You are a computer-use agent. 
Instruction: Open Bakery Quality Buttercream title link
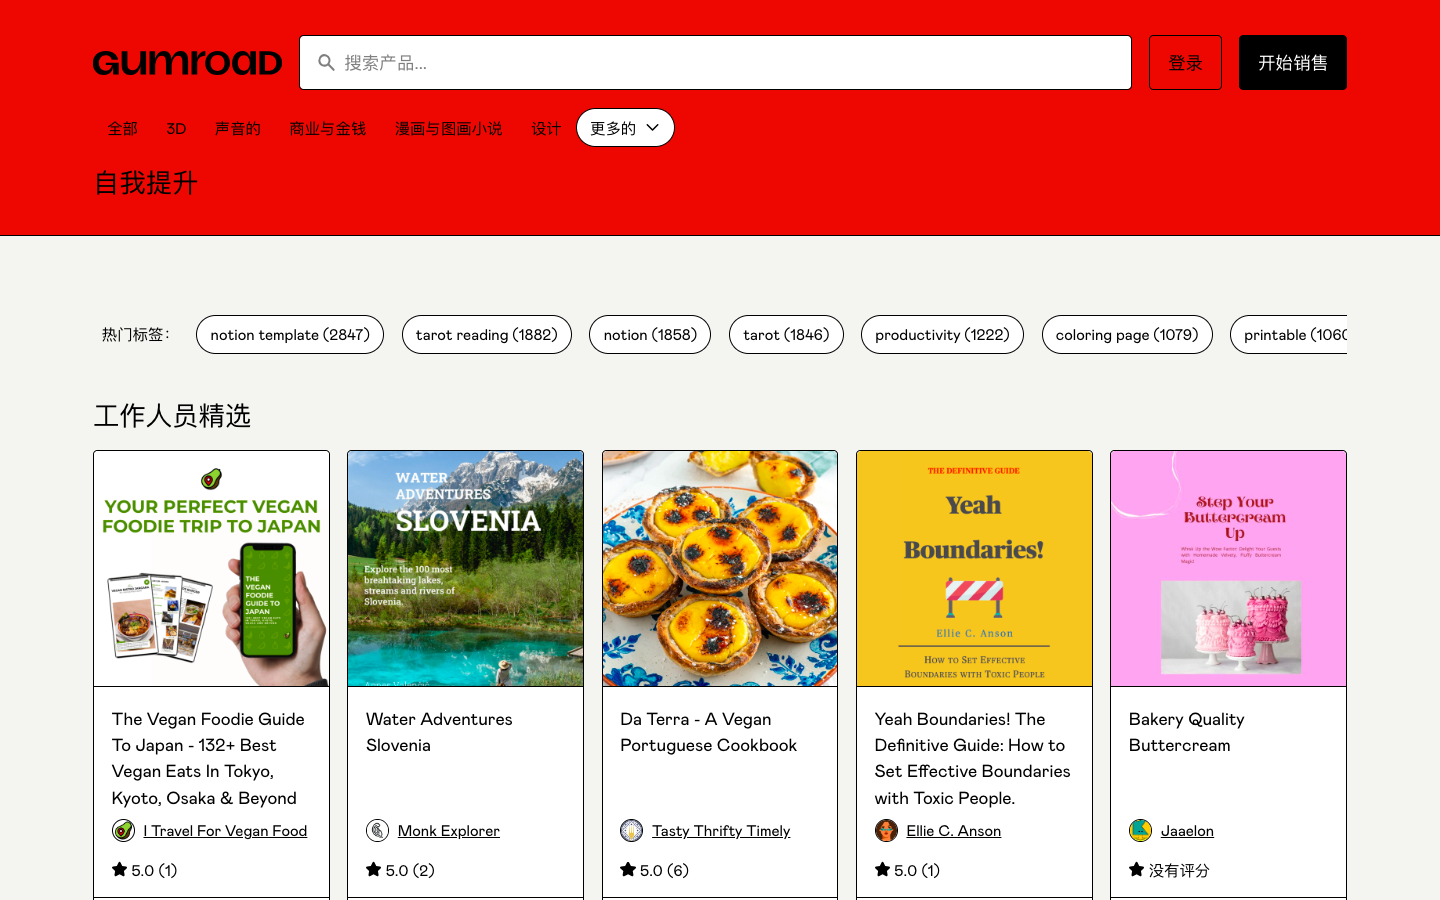coord(1186,732)
